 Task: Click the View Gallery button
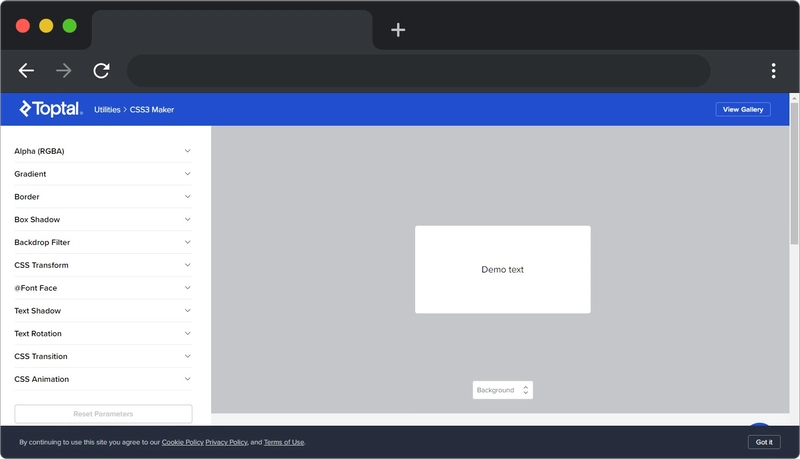point(743,109)
